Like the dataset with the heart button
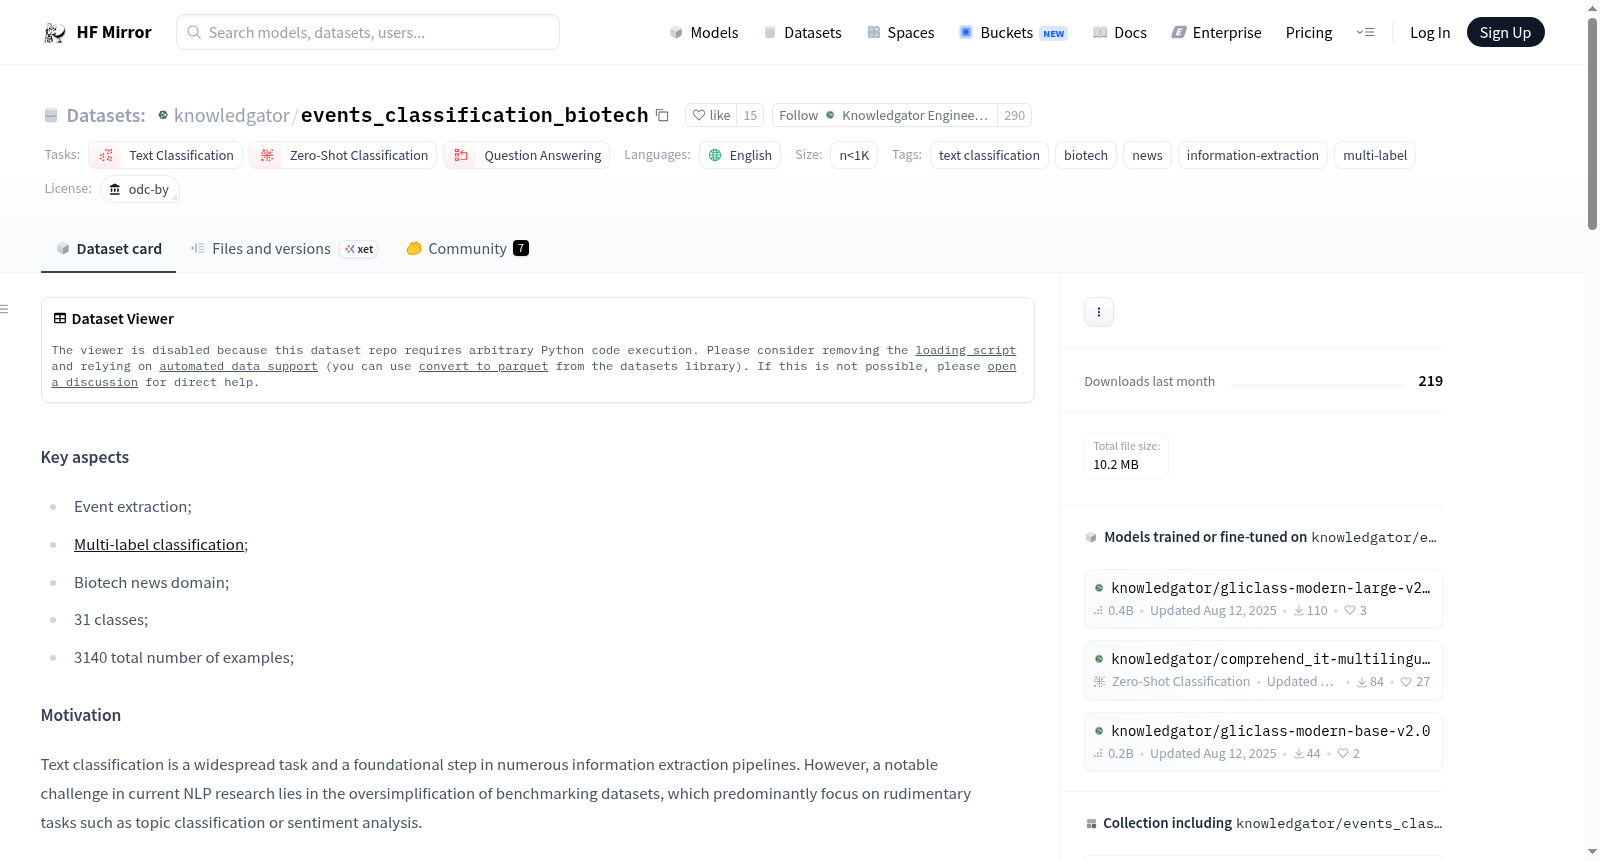The image size is (1600, 861). pyautogui.click(x=711, y=115)
